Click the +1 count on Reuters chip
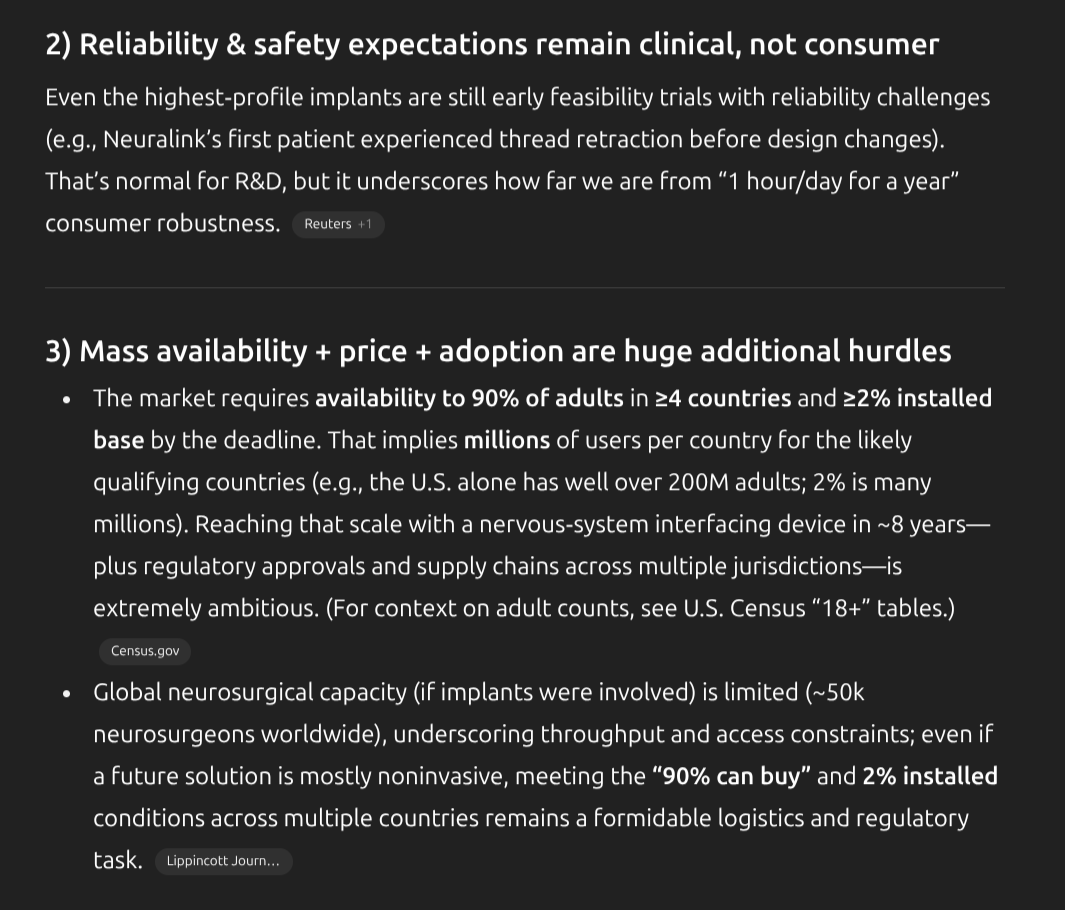This screenshot has height=910, width=1065. (364, 224)
